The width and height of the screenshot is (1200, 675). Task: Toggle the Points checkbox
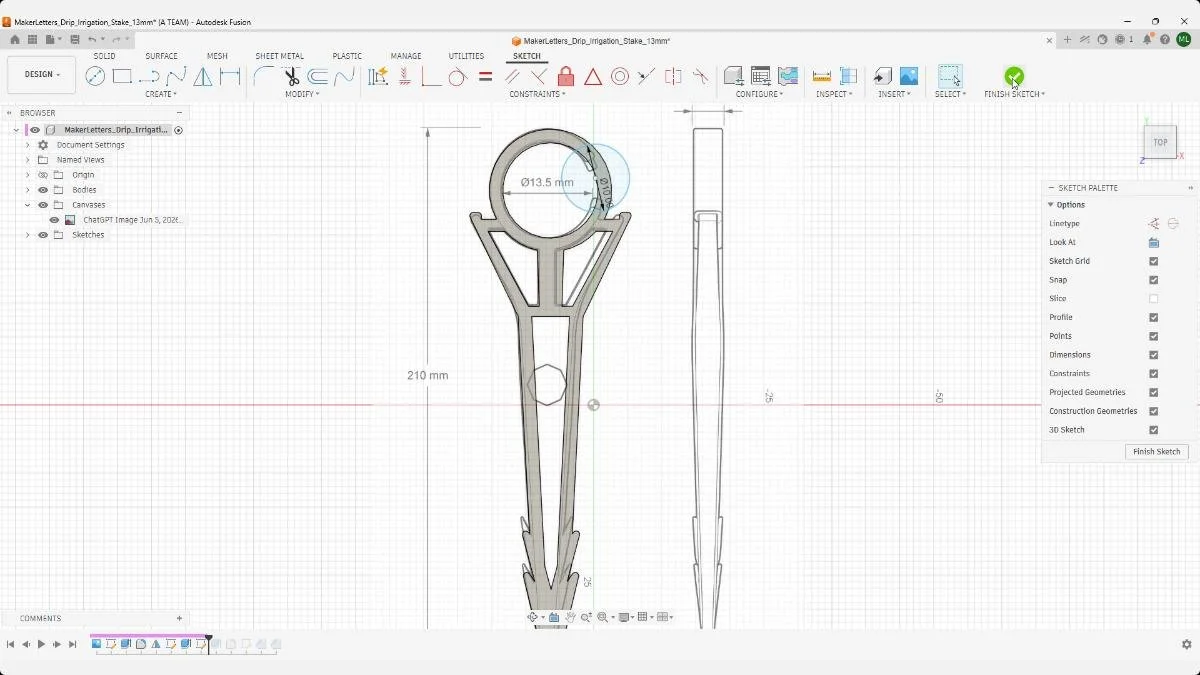click(1153, 336)
